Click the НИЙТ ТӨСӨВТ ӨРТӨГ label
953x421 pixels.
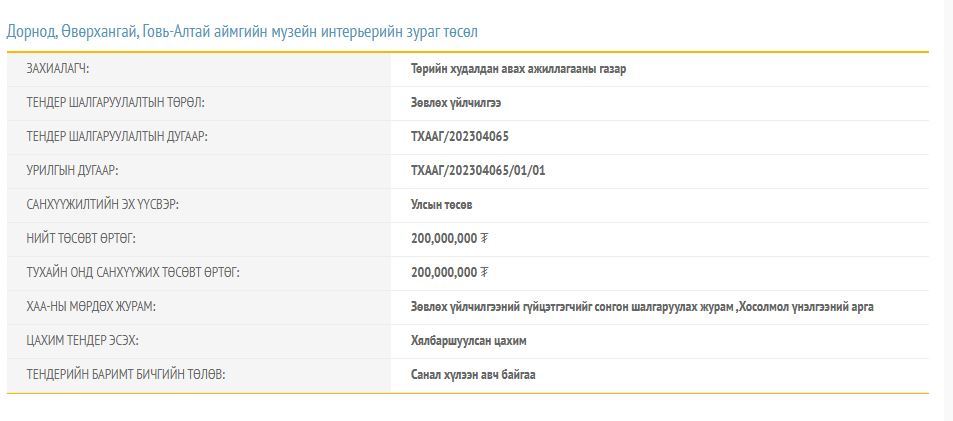pyautogui.click(x=81, y=239)
